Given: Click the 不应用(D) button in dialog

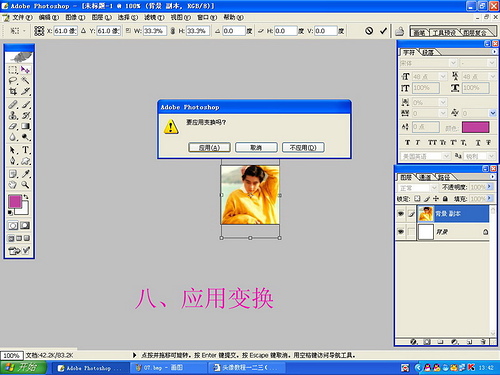Looking at the screenshot, I should (x=303, y=147).
